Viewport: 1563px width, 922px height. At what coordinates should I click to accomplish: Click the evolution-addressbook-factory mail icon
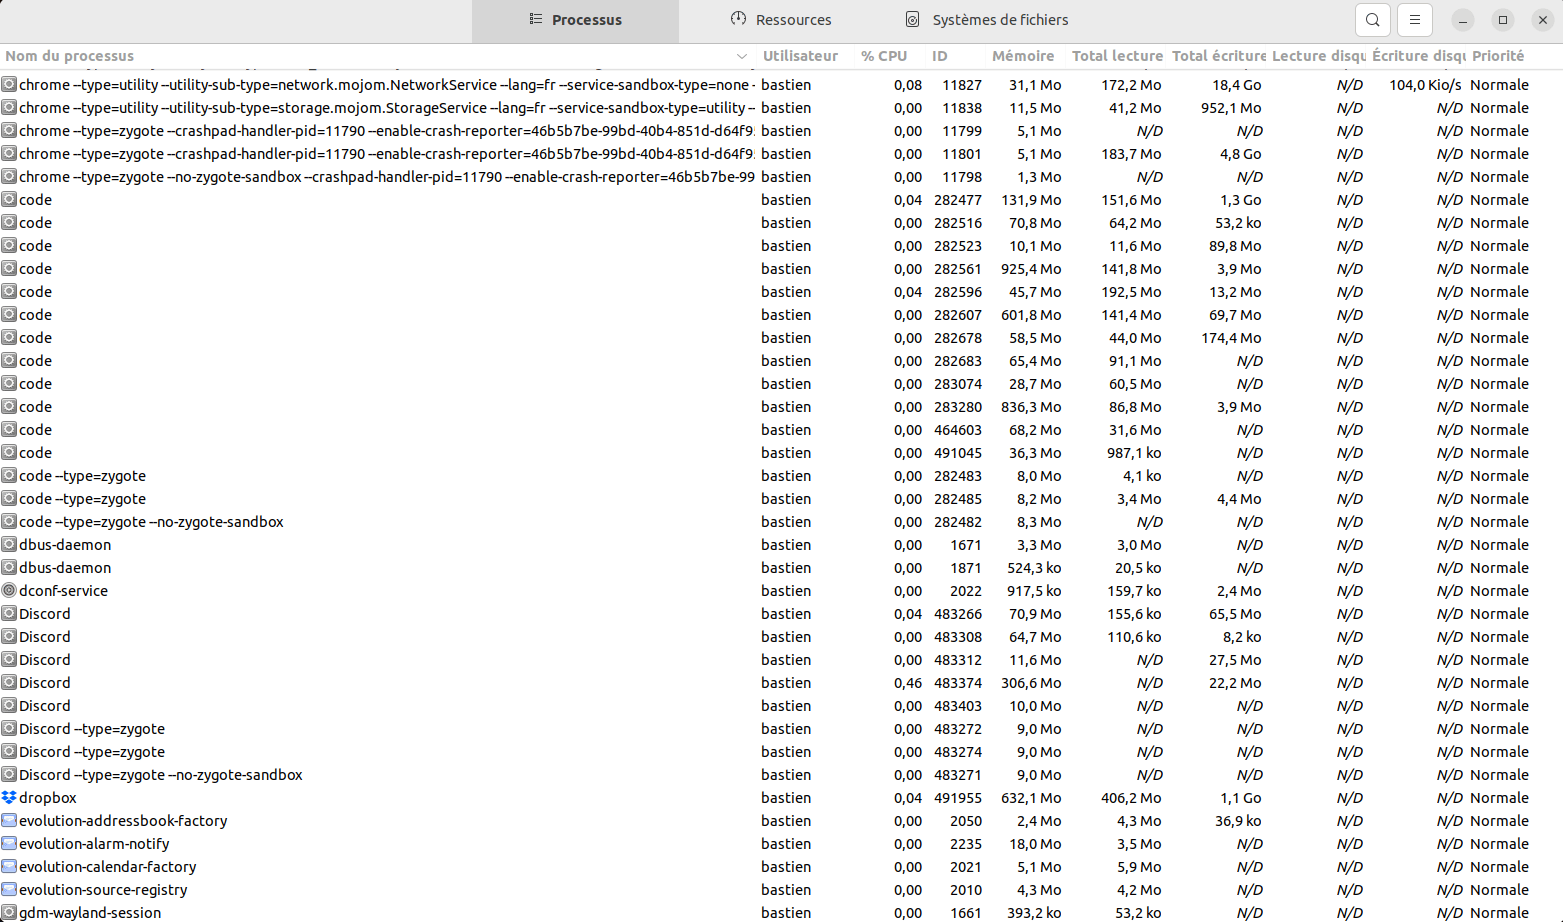point(9,821)
